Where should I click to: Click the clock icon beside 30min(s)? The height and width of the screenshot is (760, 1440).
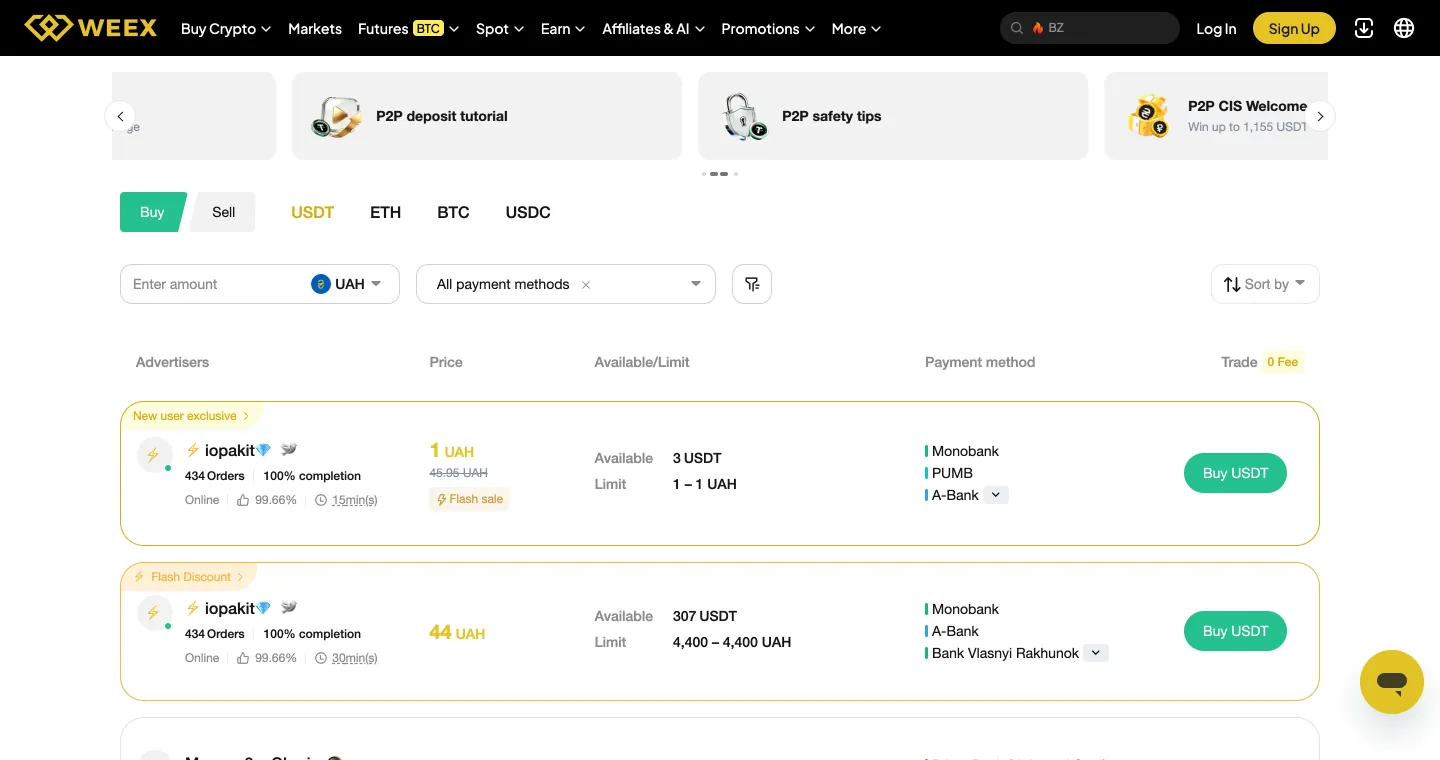tap(321, 658)
